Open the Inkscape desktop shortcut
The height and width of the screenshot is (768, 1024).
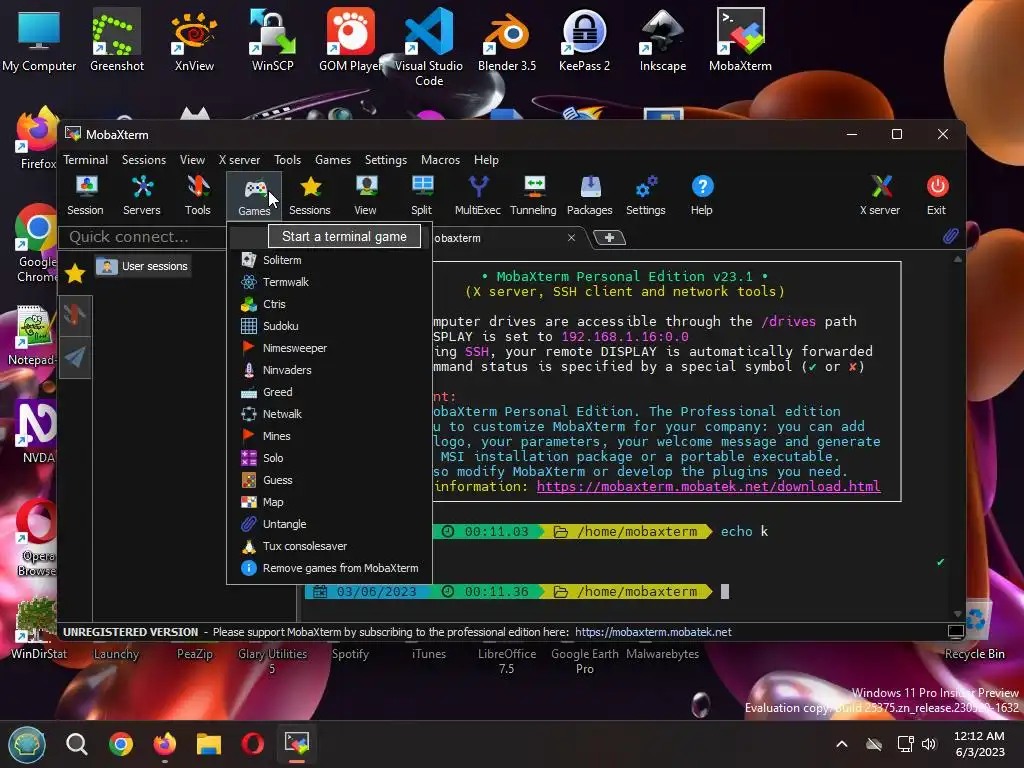pyautogui.click(x=662, y=39)
